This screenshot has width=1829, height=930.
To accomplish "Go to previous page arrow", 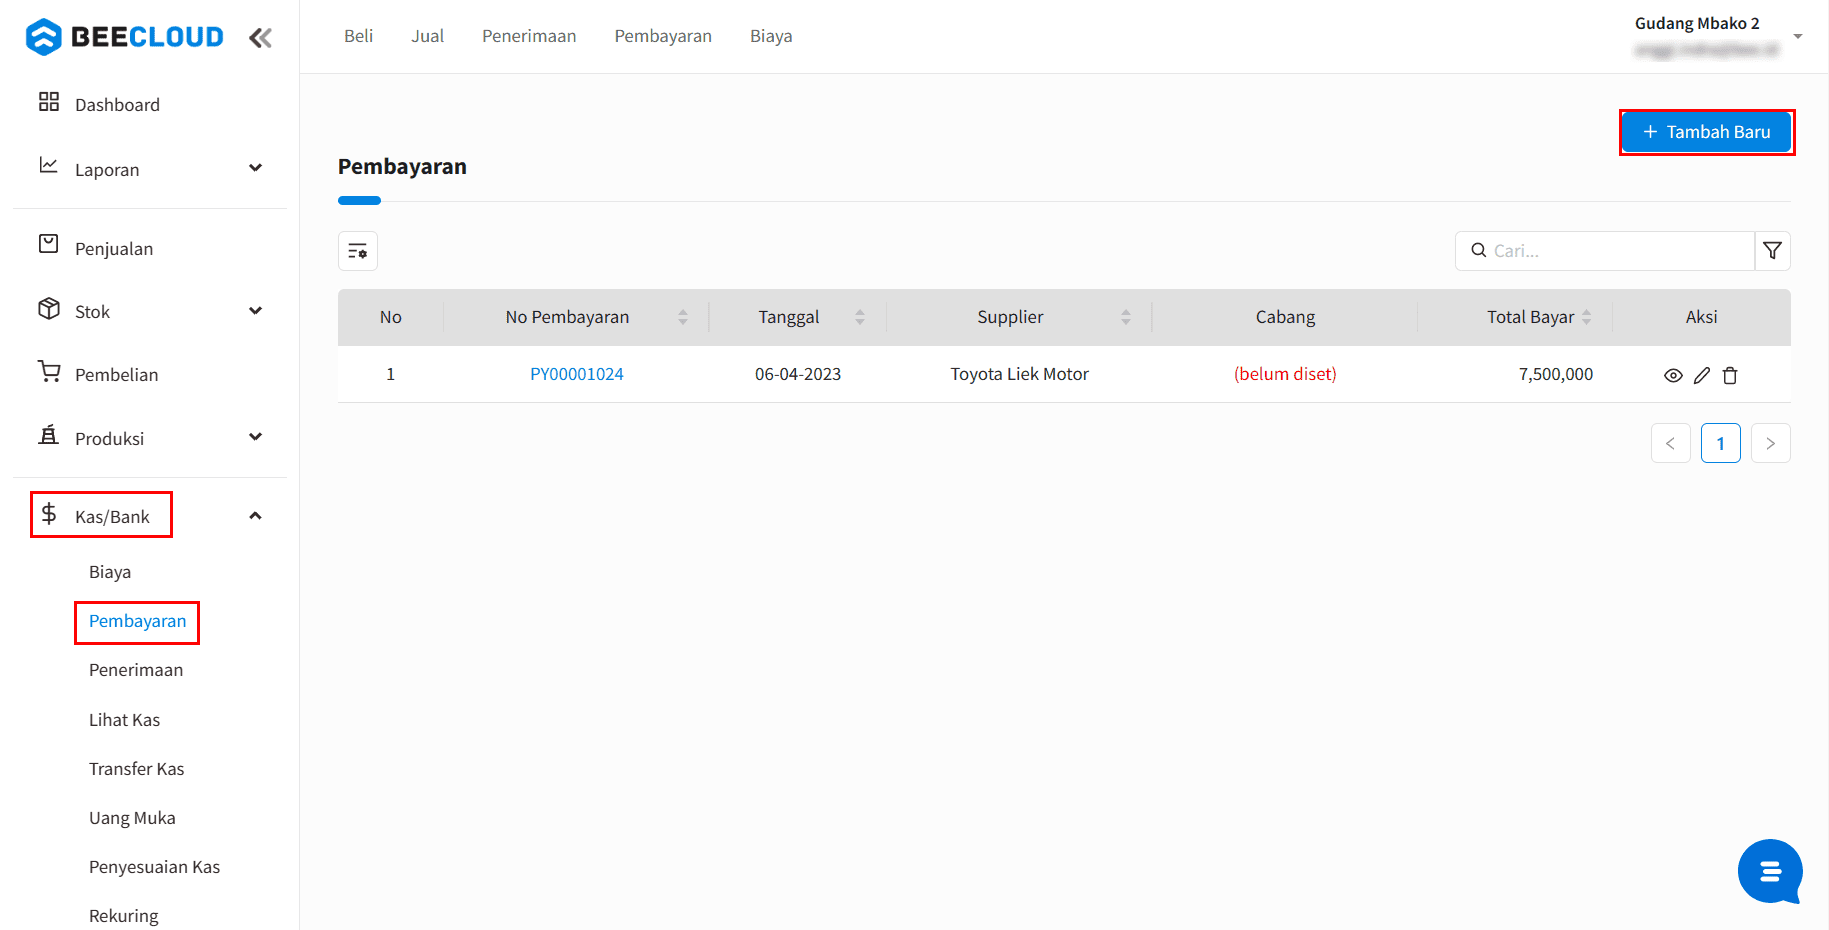I will [x=1670, y=443].
